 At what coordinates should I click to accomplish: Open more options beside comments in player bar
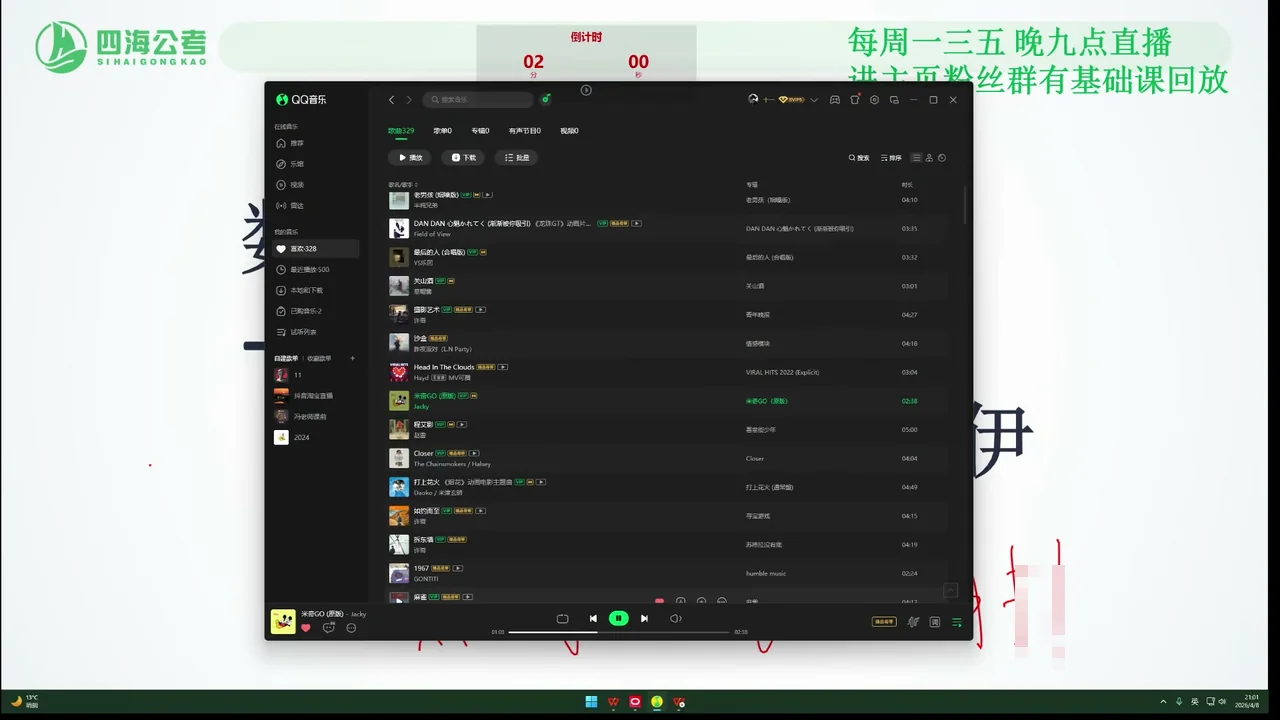coord(351,628)
